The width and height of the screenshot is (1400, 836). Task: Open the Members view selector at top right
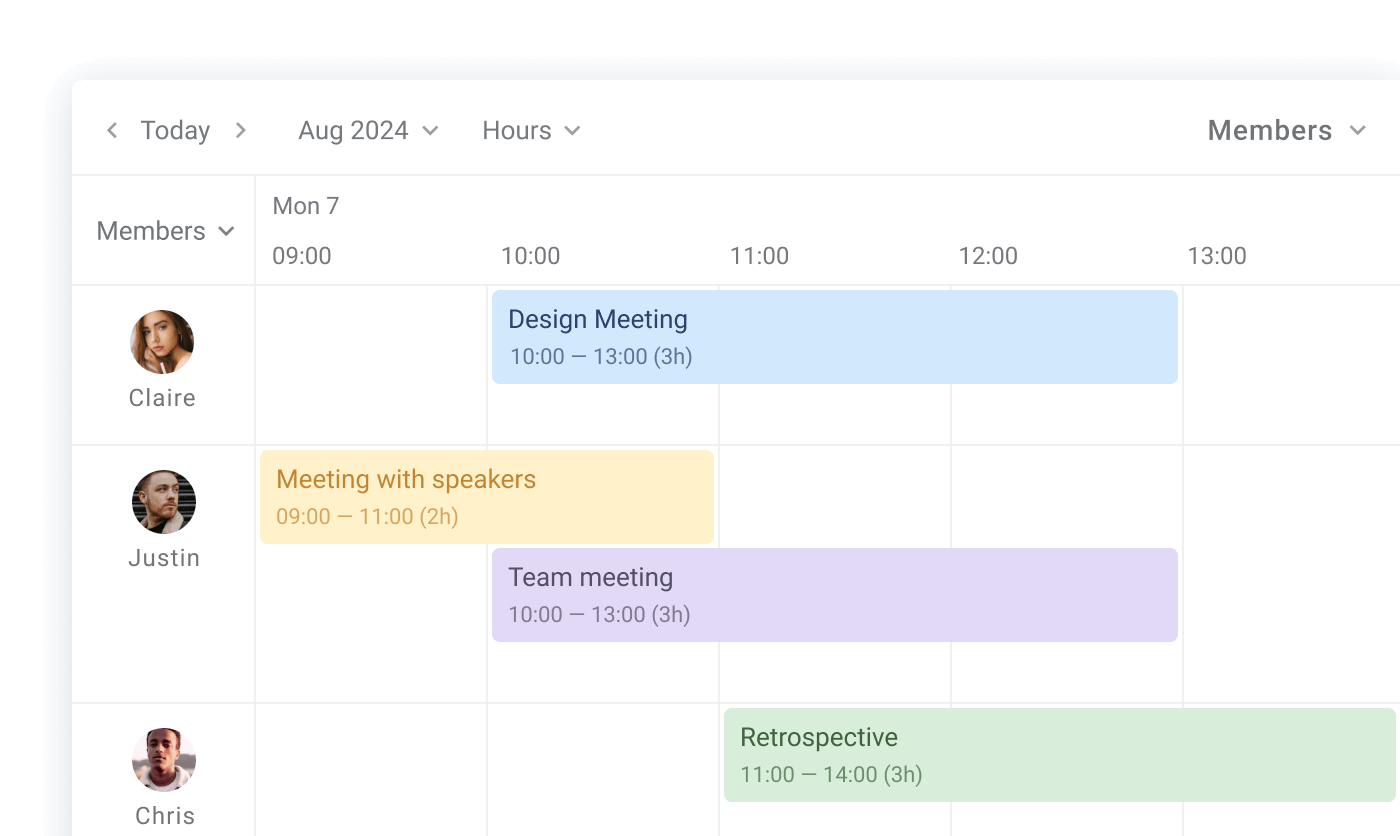[1286, 130]
